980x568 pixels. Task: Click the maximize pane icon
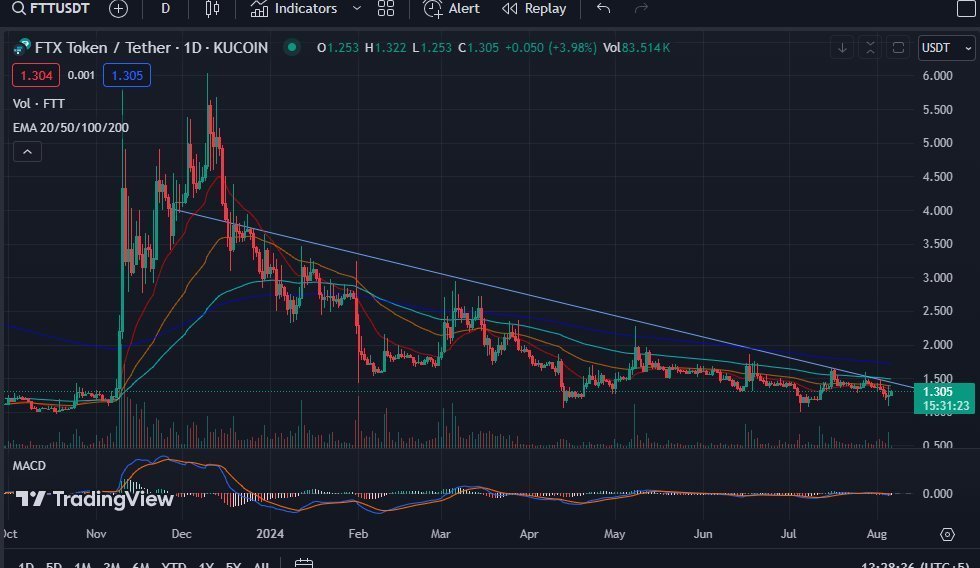(898, 48)
